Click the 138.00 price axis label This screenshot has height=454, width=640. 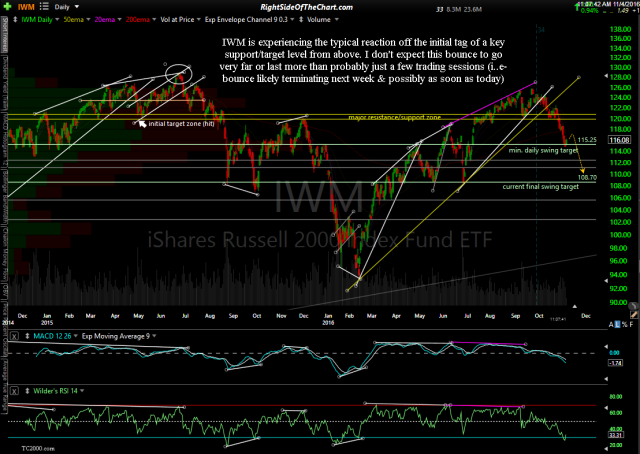pos(620,29)
